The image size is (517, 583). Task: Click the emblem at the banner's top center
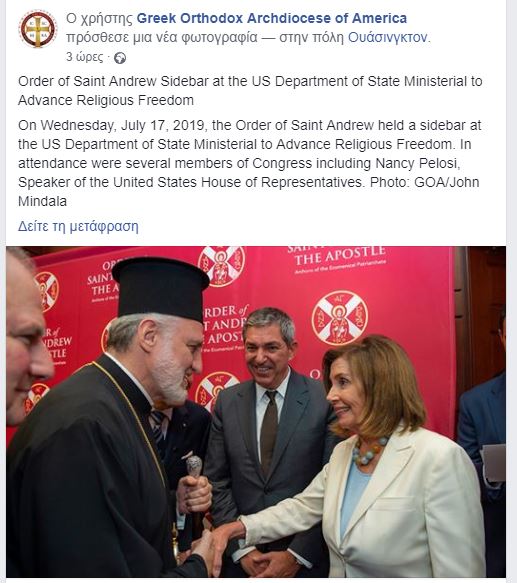coord(222,265)
